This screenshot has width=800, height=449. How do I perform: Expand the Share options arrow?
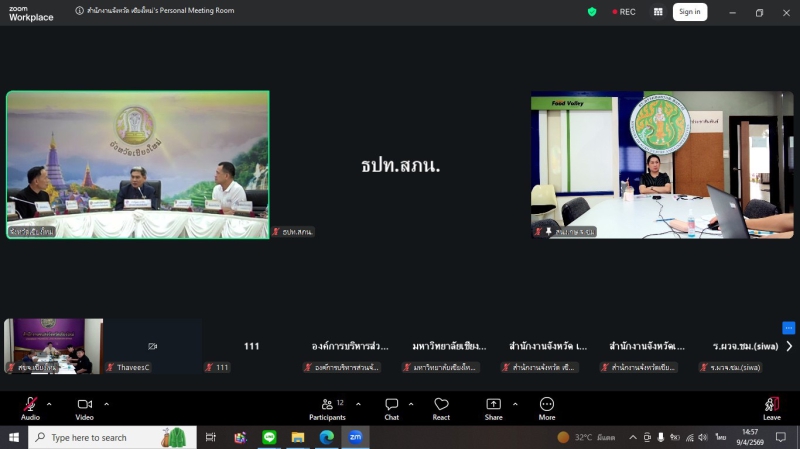[x=515, y=404]
